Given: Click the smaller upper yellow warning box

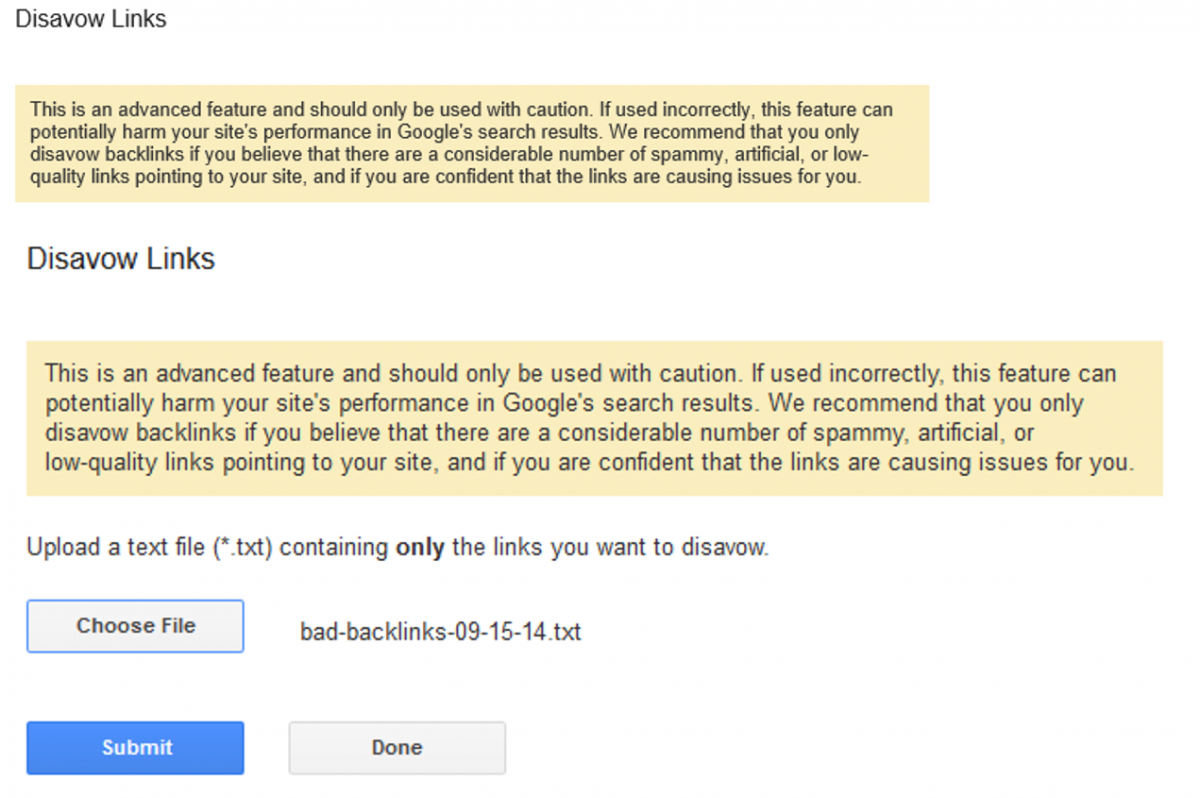Looking at the screenshot, I should pos(471,143).
